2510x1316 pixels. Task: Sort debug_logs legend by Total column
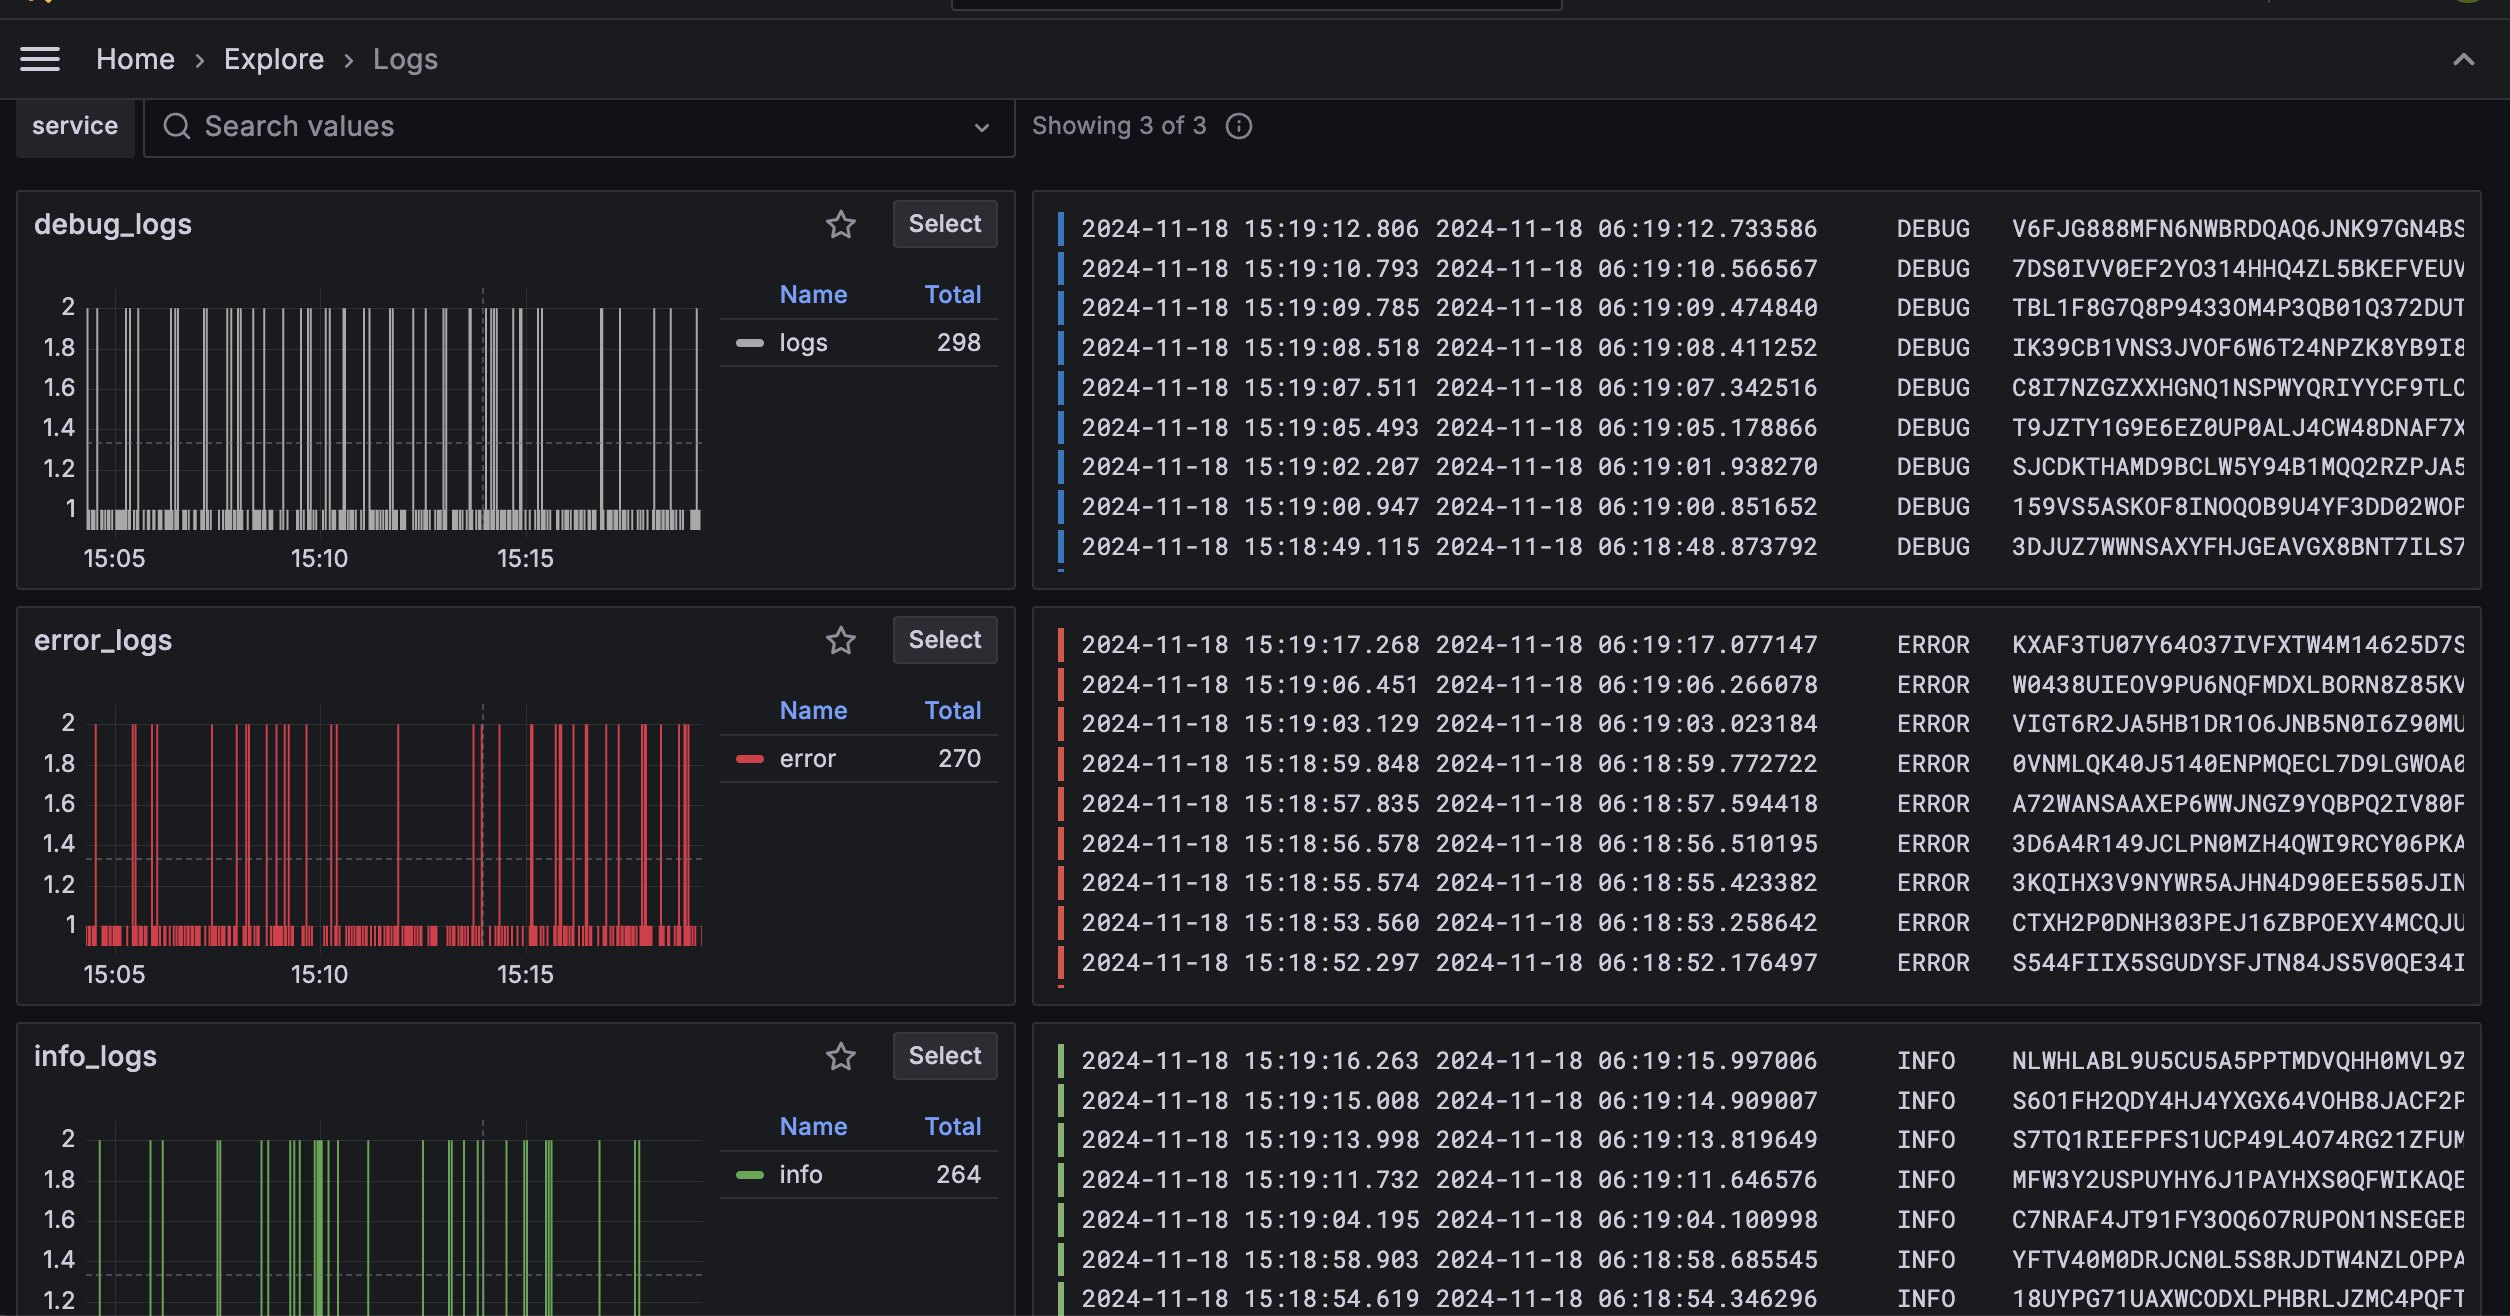(x=952, y=295)
